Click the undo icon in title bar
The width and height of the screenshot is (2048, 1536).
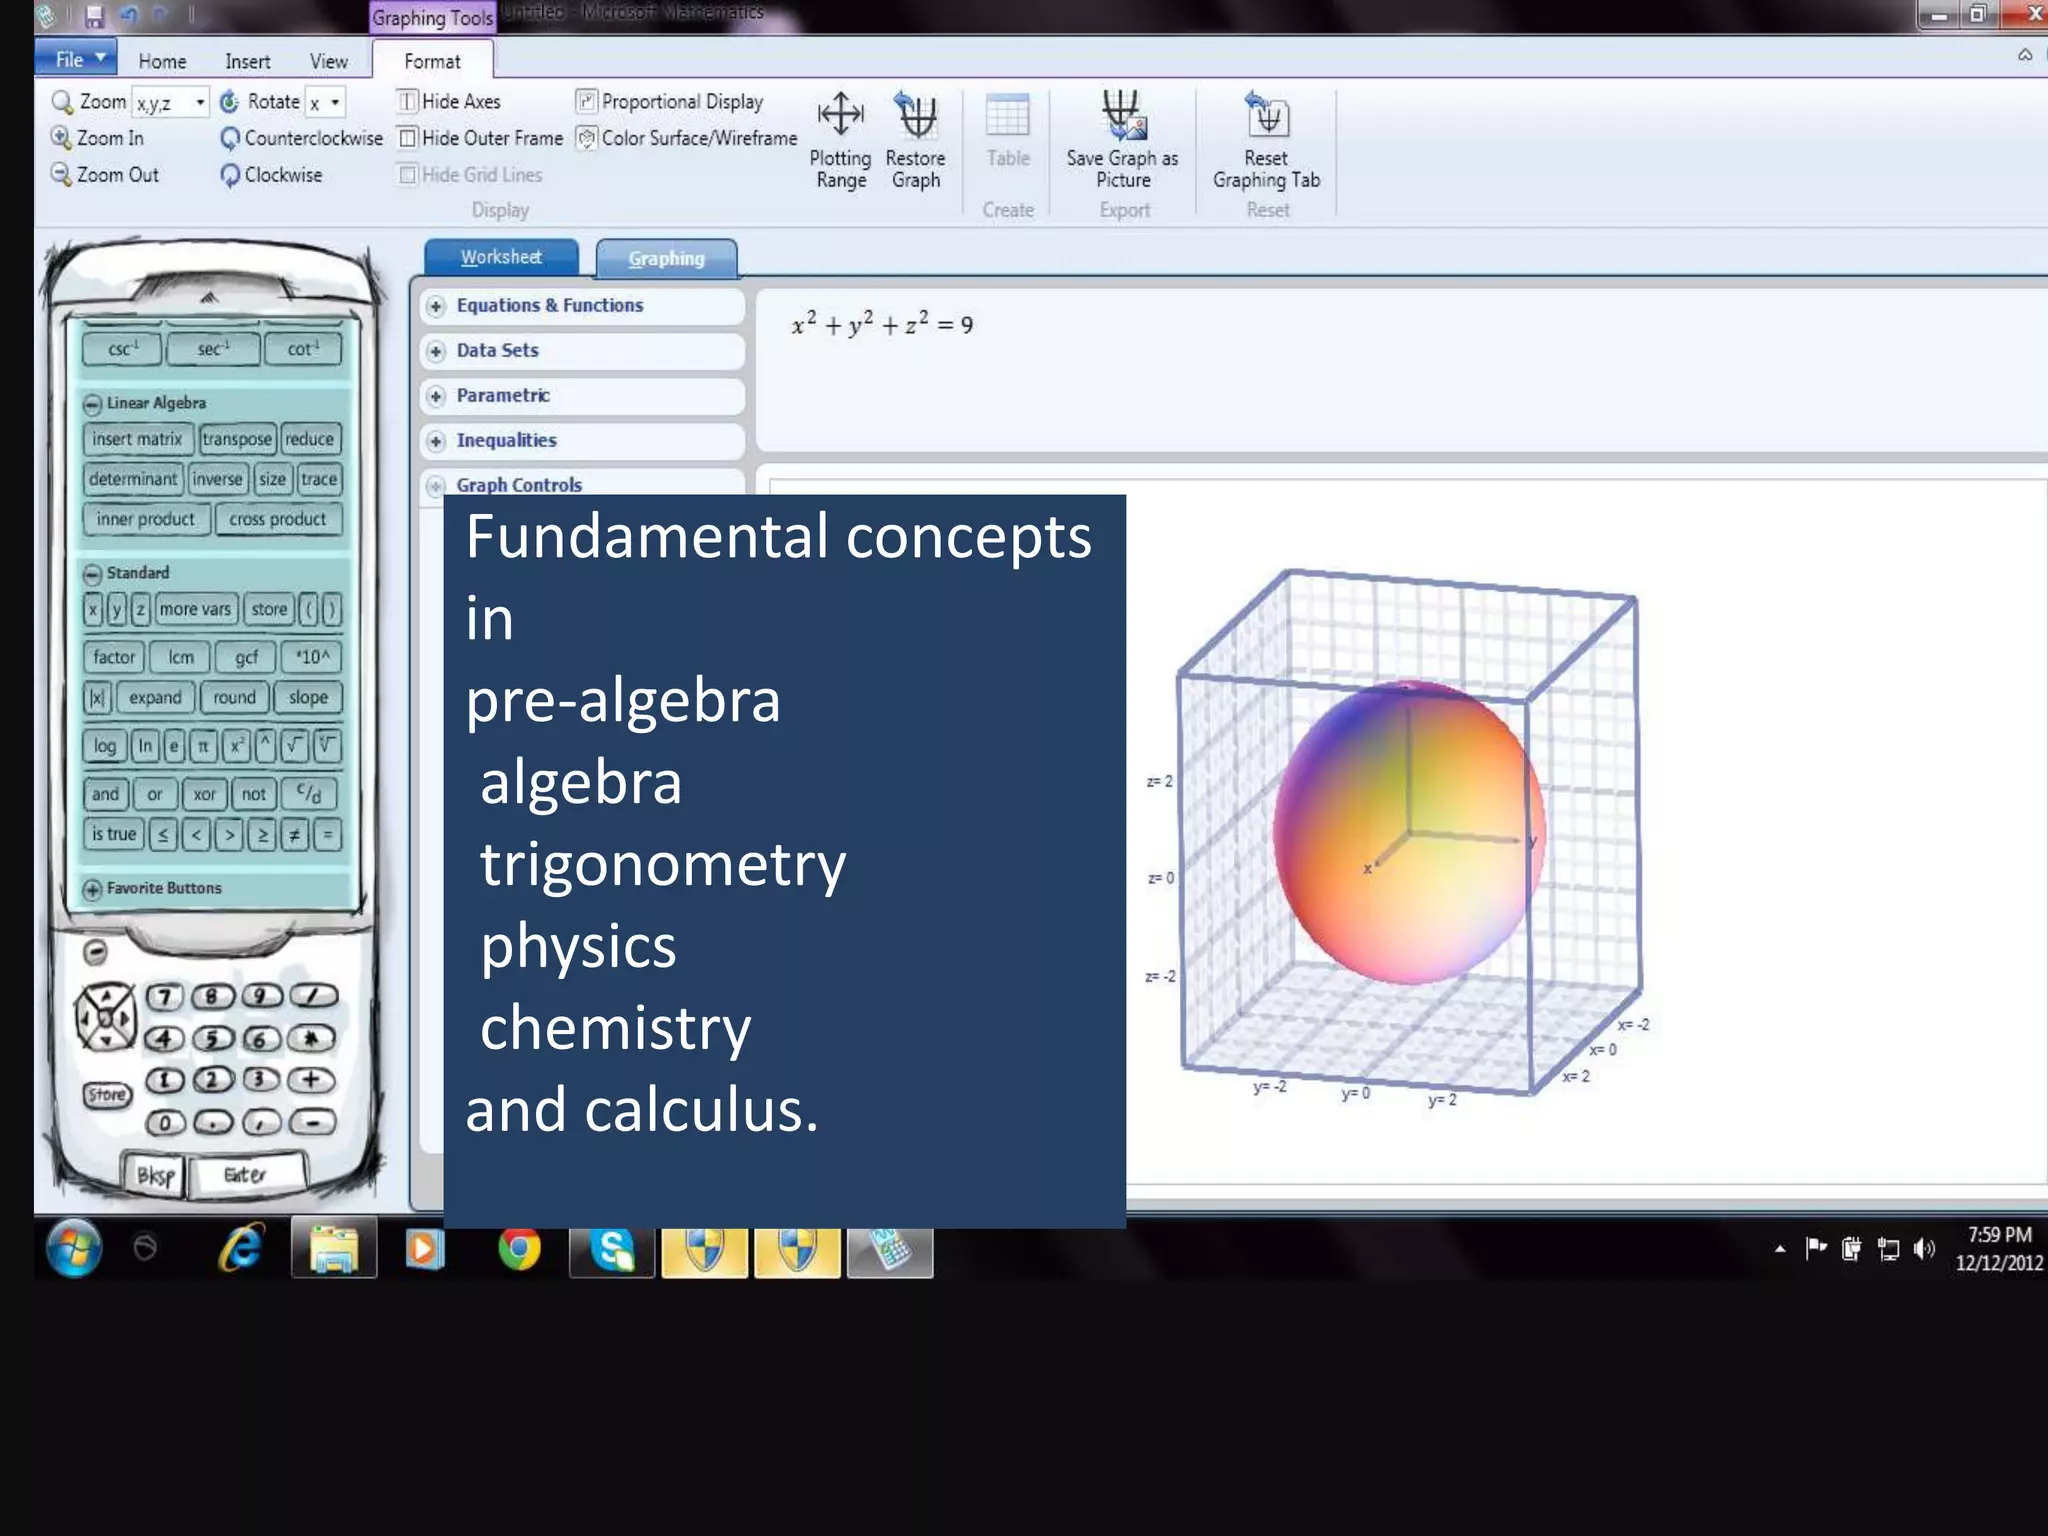click(128, 15)
